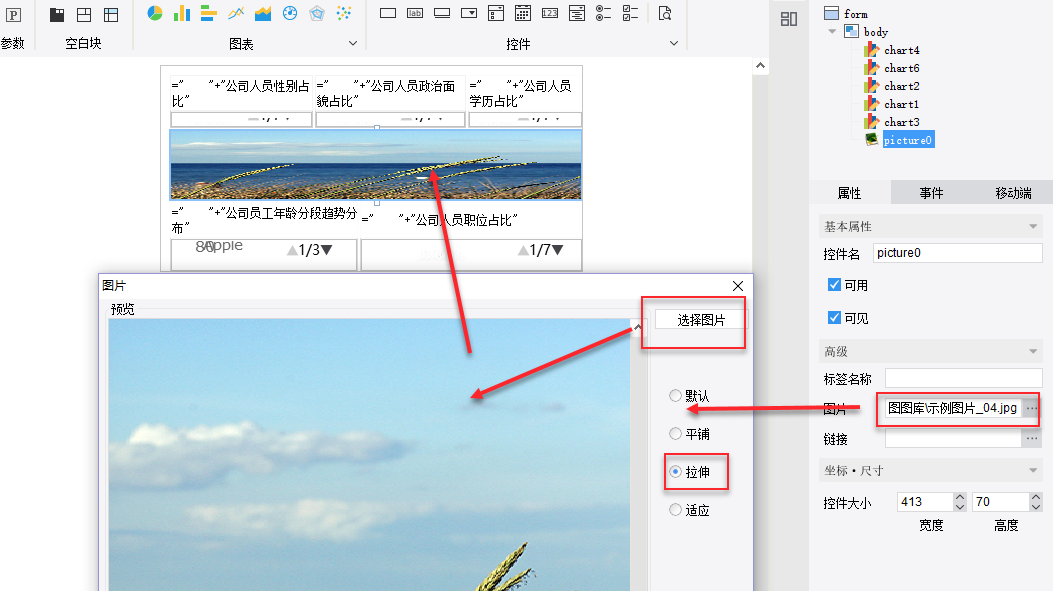Select the tile 平铺 radio option
1053x591 pixels.
pyautogui.click(x=676, y=434)
